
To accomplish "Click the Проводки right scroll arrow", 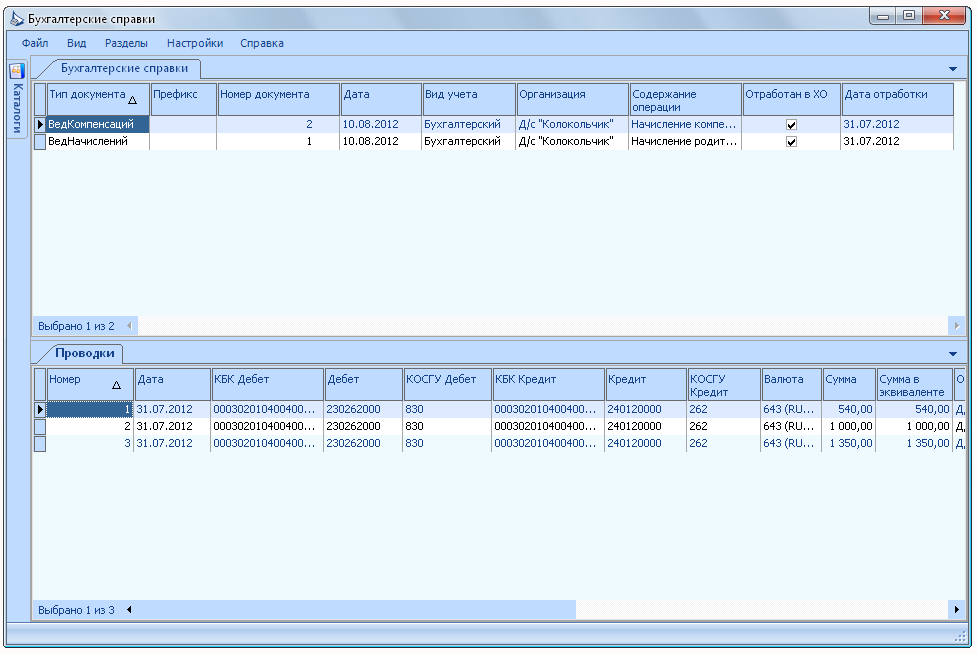I will point(956,610).
